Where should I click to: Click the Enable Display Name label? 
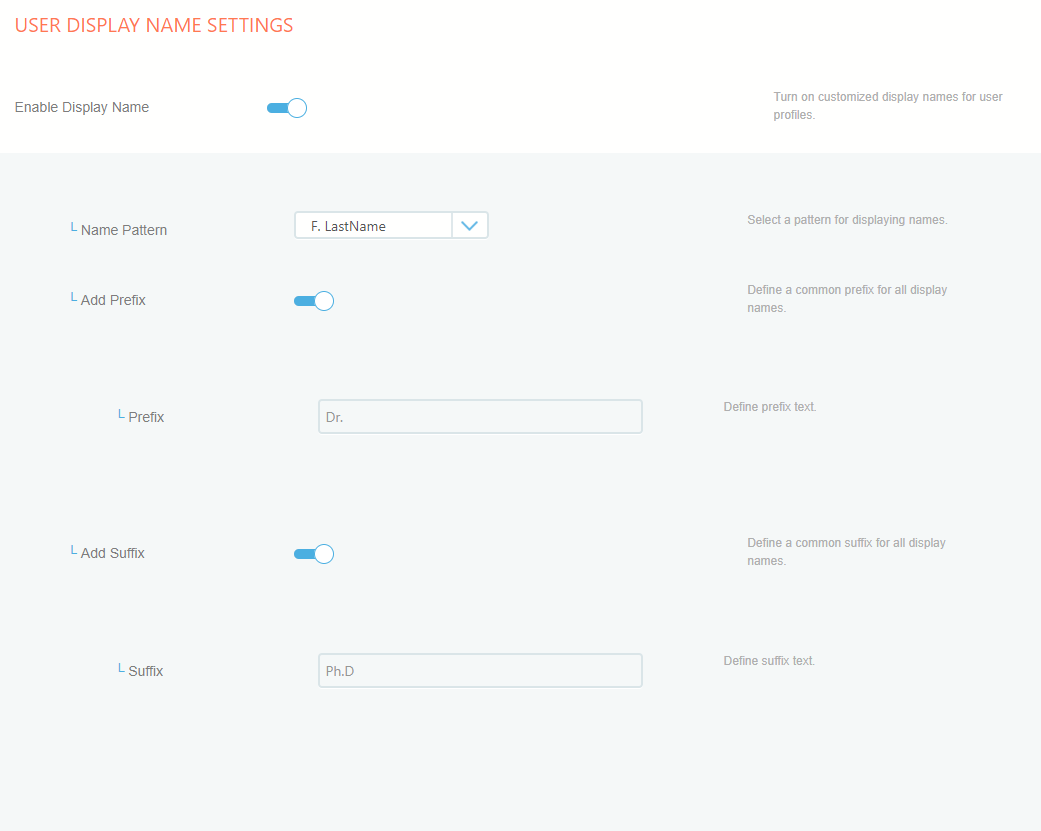[x=82, y=107]
